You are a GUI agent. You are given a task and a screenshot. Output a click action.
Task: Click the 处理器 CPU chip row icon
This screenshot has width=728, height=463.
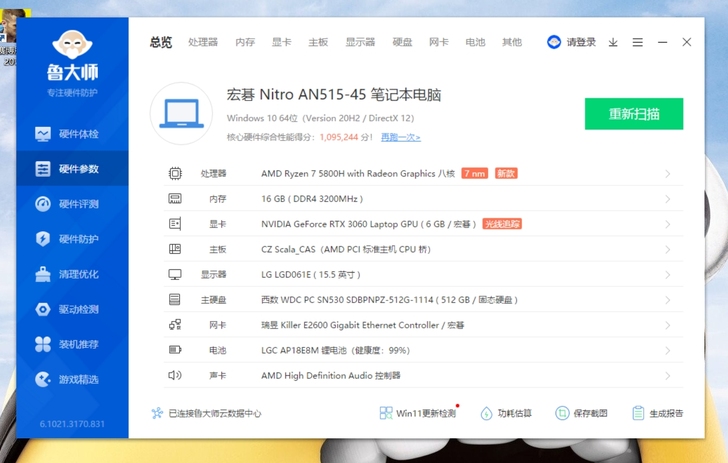(x=175, y=174)
